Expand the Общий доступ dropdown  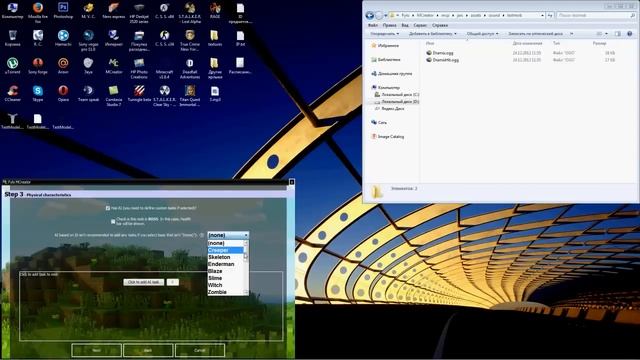pos(482,33)
